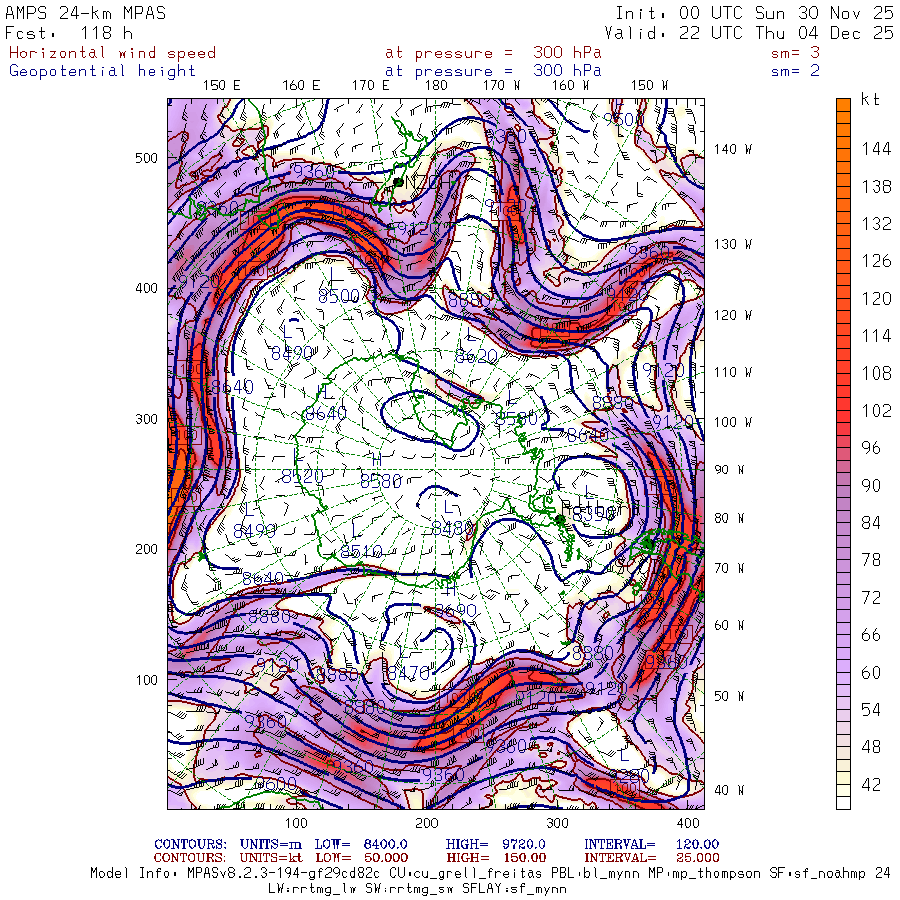The width and height of the screenshot is (900, 900).
Task: Click the 'Model Info: MPASv8.2.3' line
Action: pos(490,874)
